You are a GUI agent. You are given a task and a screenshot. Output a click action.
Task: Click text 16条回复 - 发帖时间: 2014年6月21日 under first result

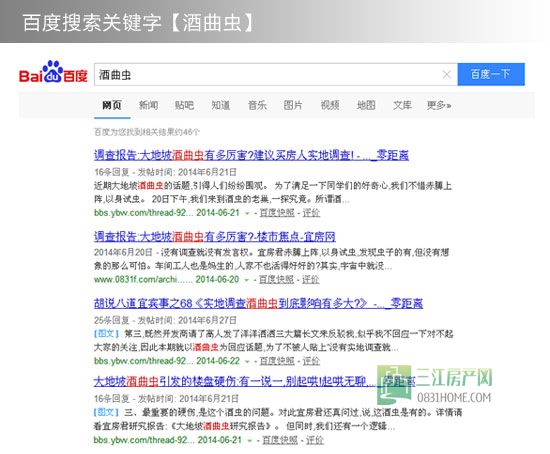[165, 172]
